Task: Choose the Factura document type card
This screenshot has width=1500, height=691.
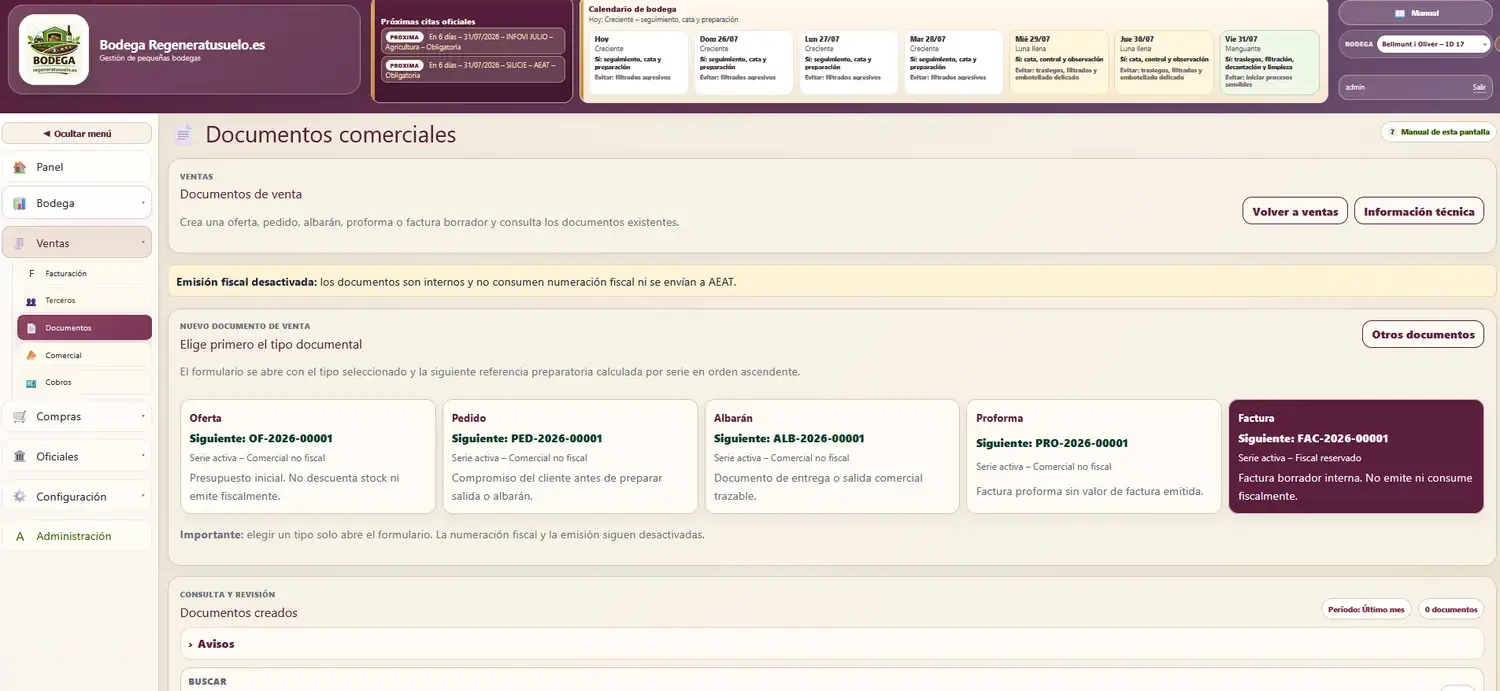Action: (1356, 457)
